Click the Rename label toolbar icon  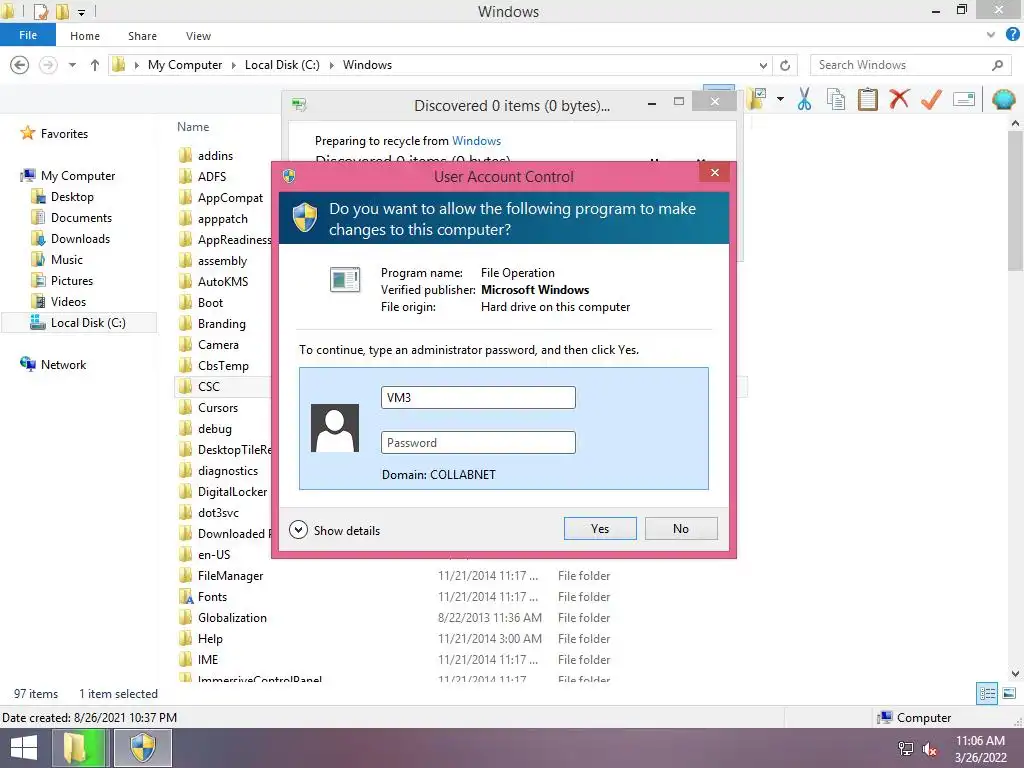(964, 99)
